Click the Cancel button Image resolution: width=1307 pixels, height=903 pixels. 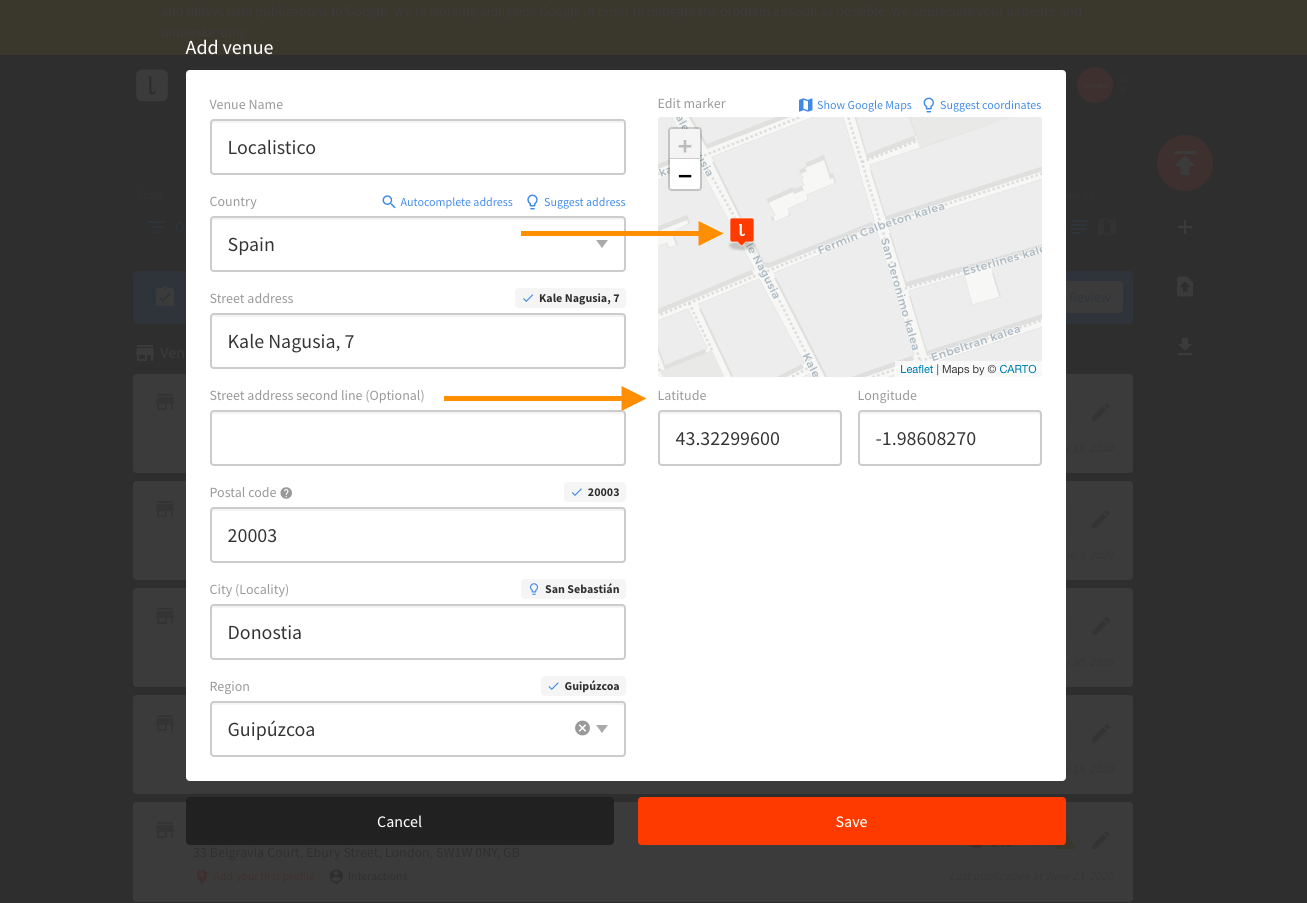point(400,821)
